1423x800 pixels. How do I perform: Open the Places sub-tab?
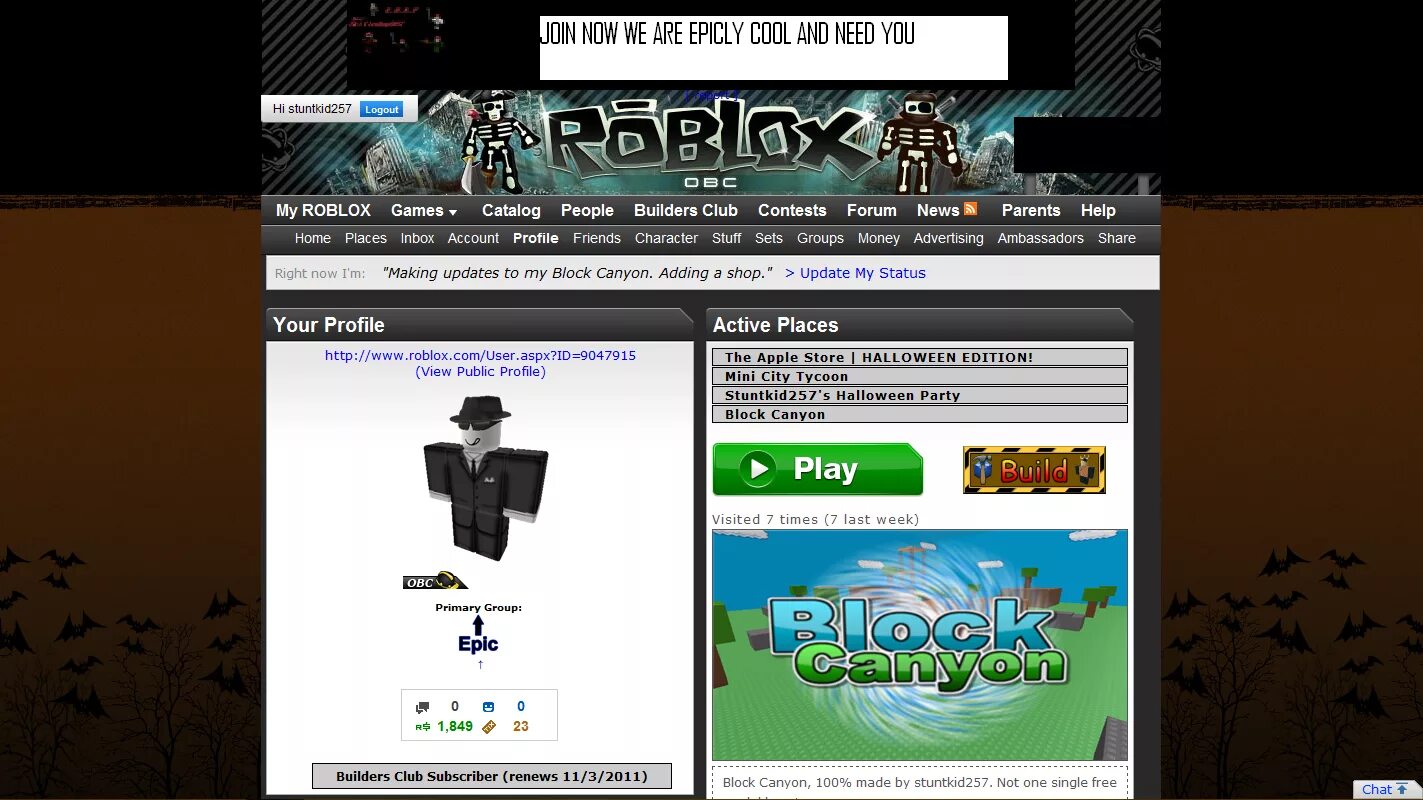(366, 238)
